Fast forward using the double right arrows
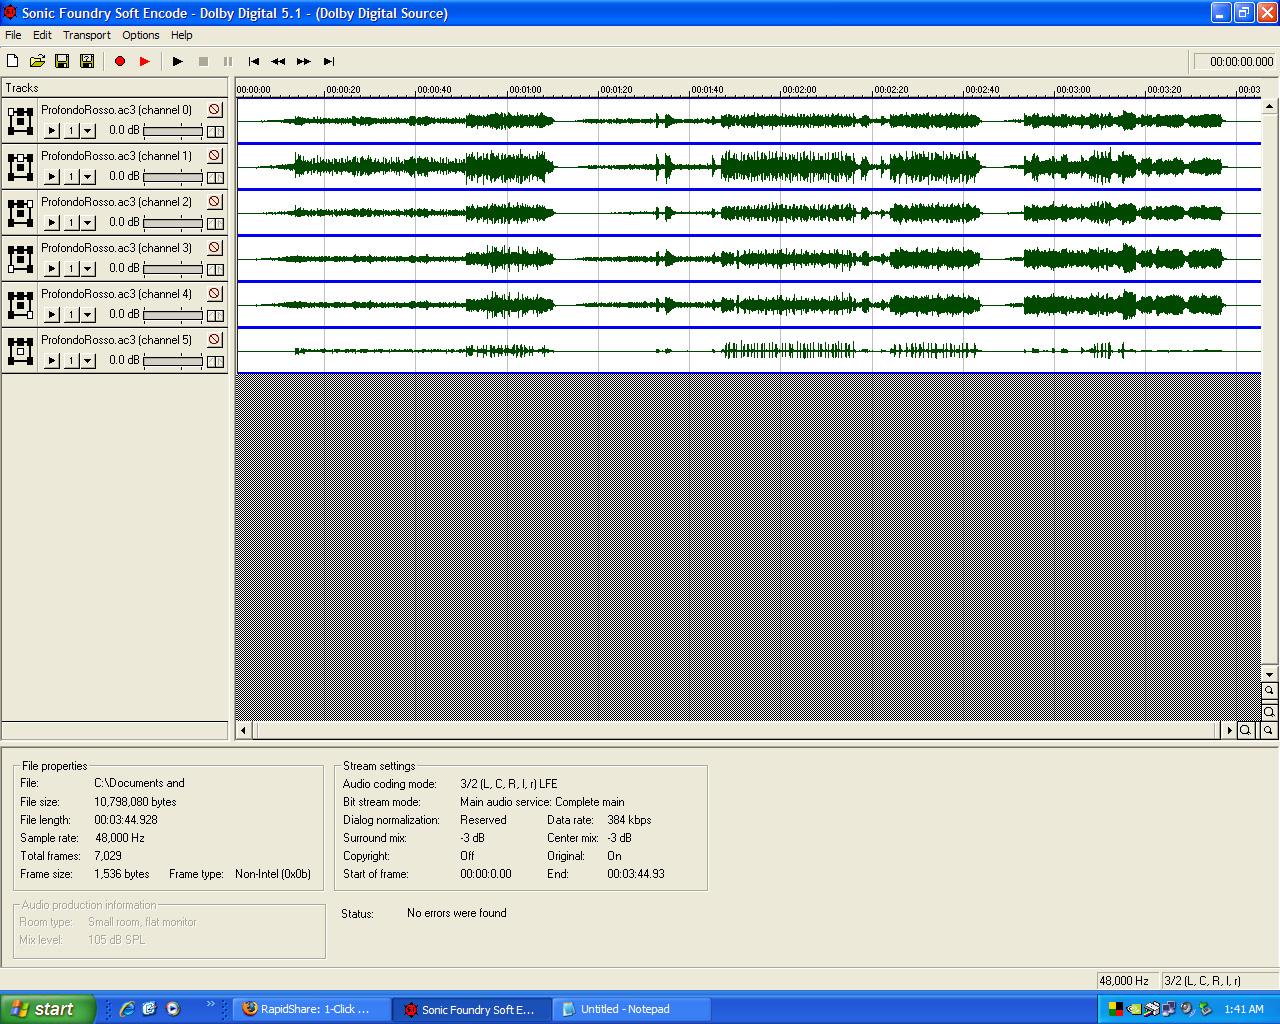Viewport: 1280px width, 1024px height. point(304,61)
